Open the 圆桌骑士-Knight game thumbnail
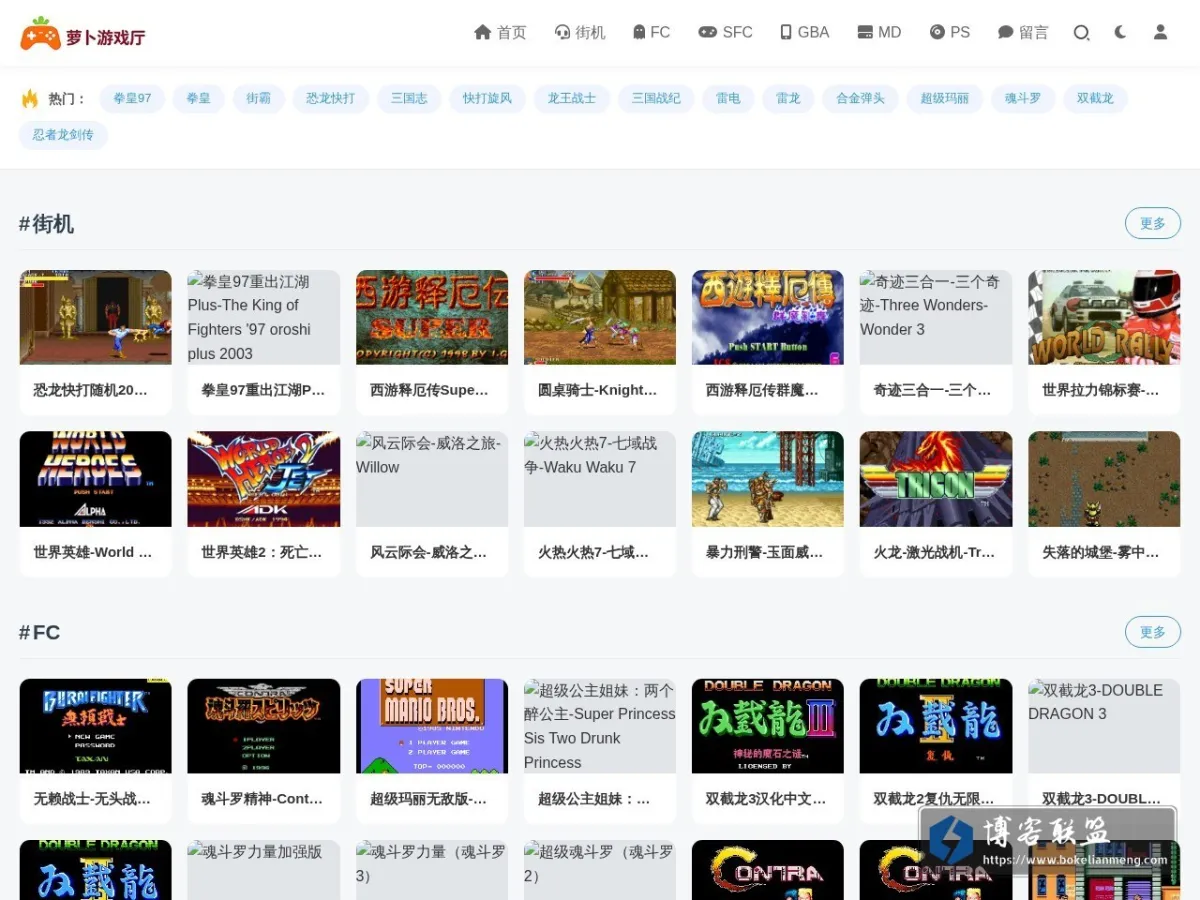Viewport: 1200px width, 900px height. [x=600, y=317]
